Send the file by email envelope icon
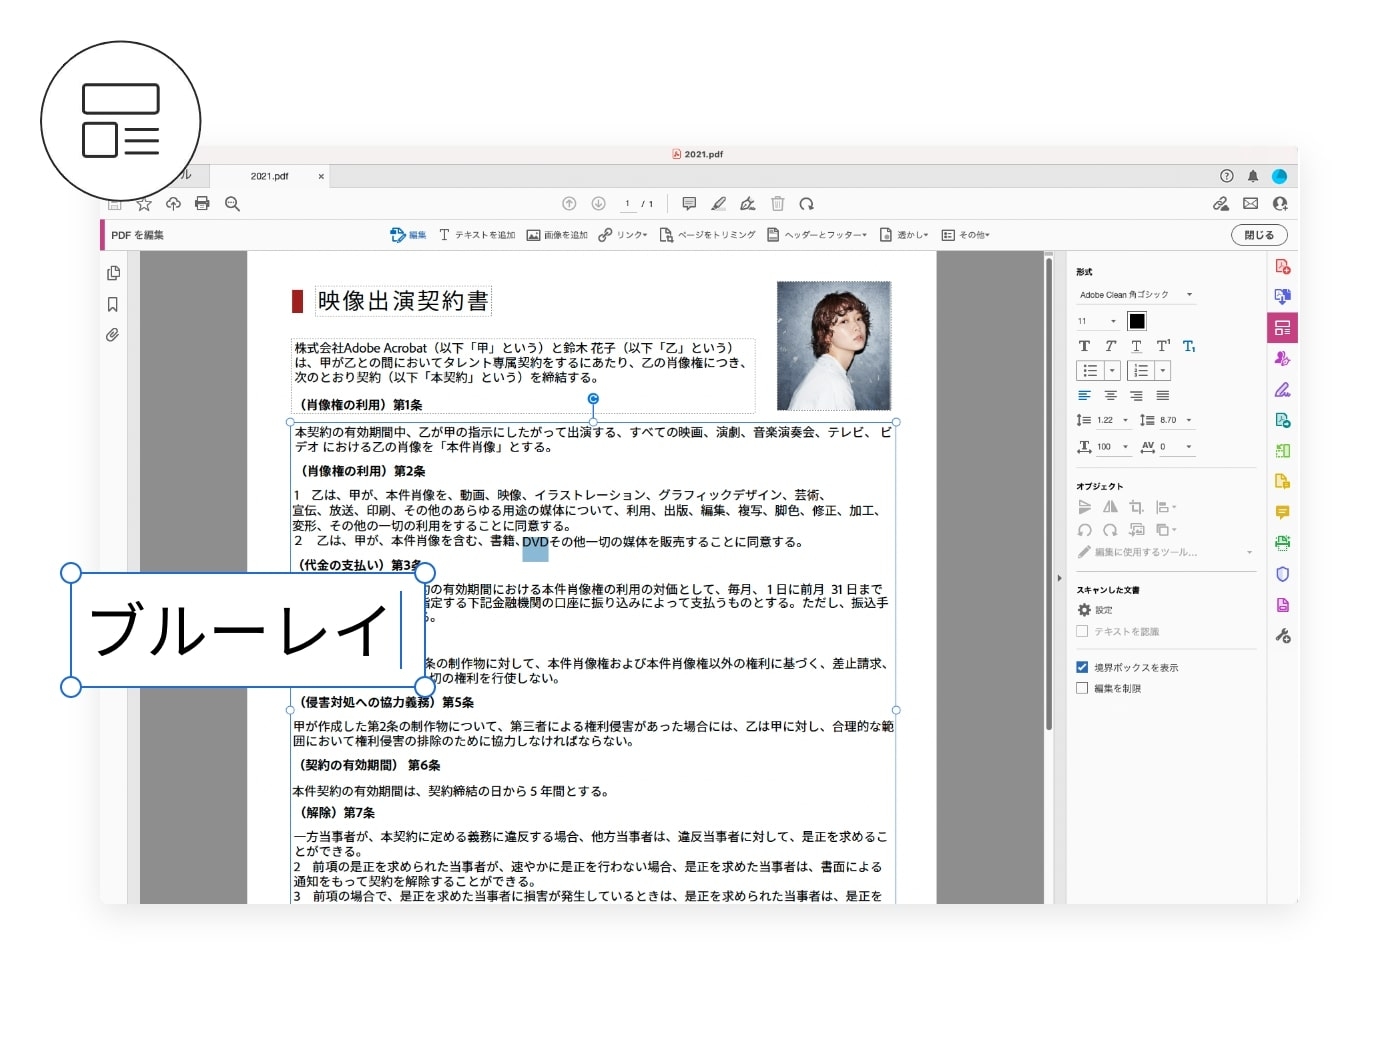This screenshot has height=1050, width=1400. (x=1250, y=203)
